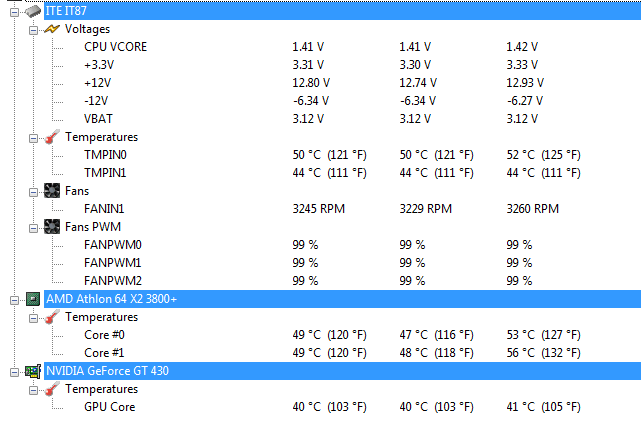Click the AMD Athlon Temperatures thermometer icon
641x430 pixels.
52,317
